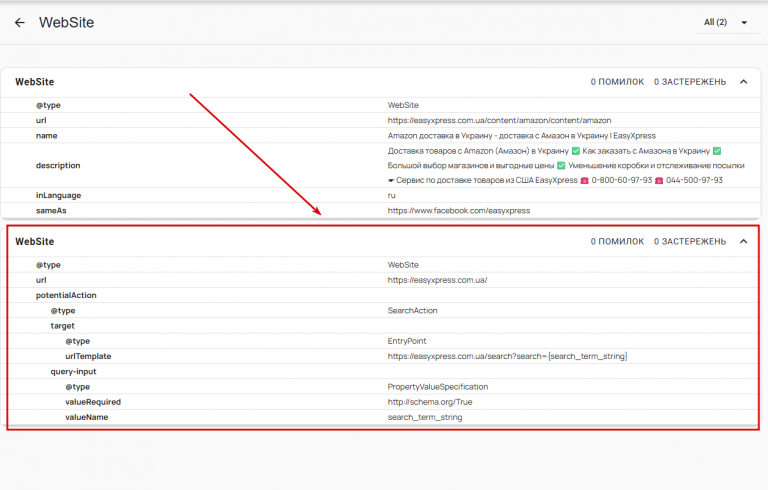768x490 pixels.
Task: Click '0 ПОМИЛОК' in second WebSite card
Action: [617, 242]
